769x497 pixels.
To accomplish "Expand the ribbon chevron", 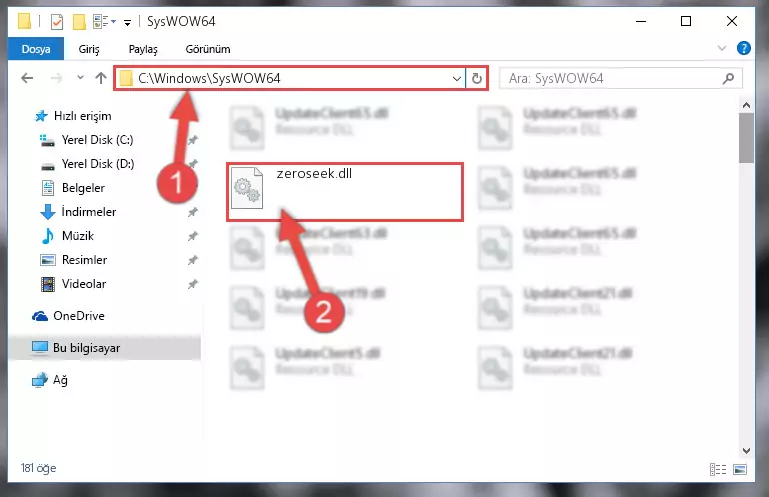I will tap(721, 49).
